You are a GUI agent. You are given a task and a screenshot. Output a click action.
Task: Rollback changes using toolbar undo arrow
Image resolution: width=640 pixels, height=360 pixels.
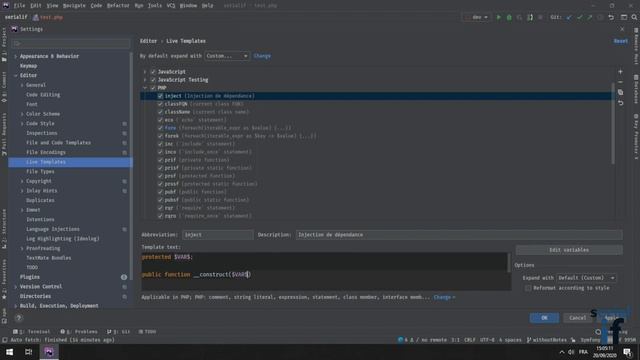pos(611,18)
